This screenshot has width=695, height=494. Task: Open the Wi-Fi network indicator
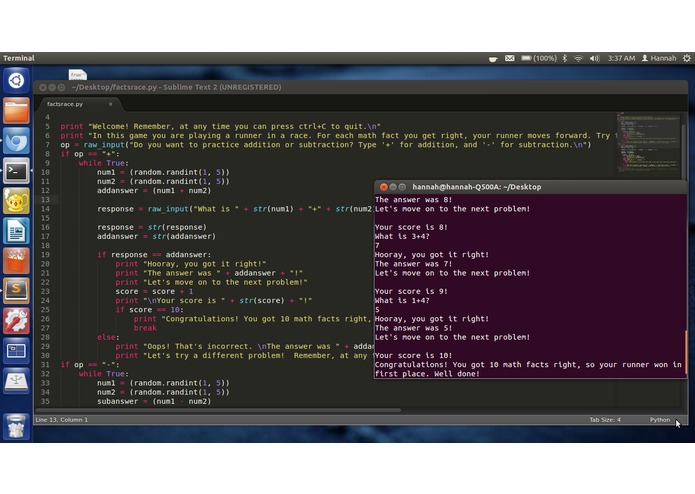[578, 58]
